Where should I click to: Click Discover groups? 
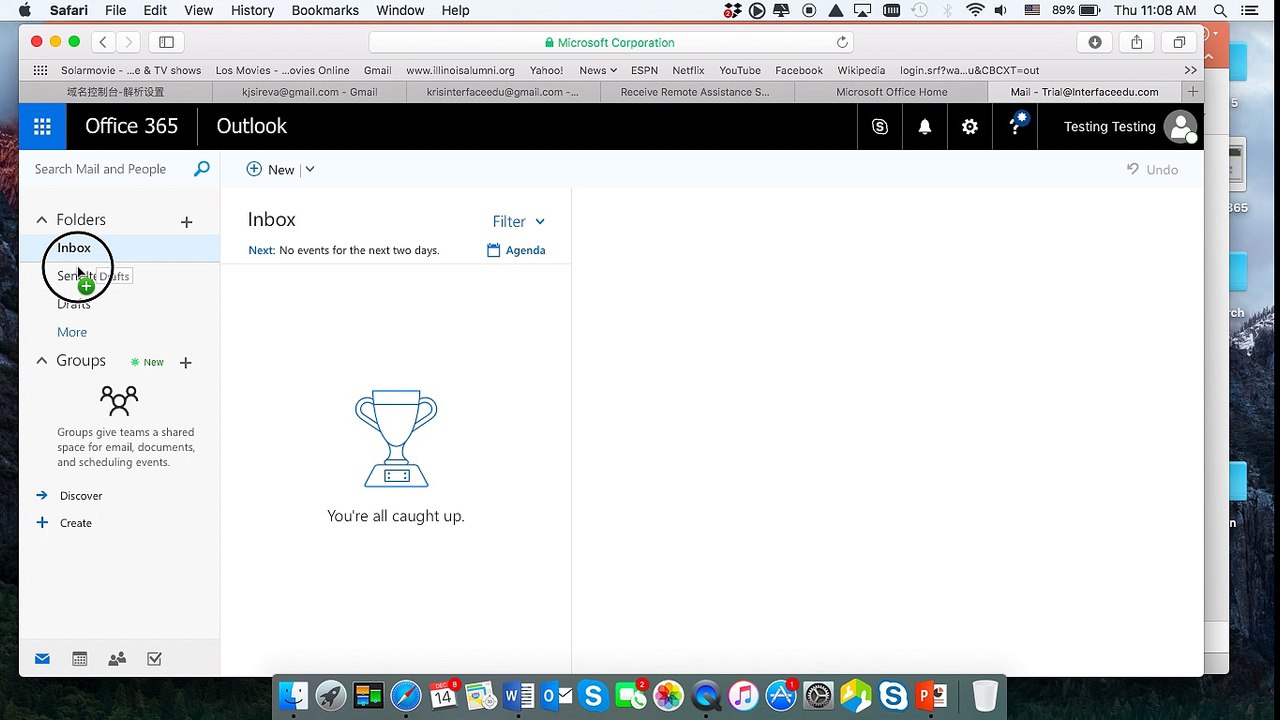tap(81, 496)
